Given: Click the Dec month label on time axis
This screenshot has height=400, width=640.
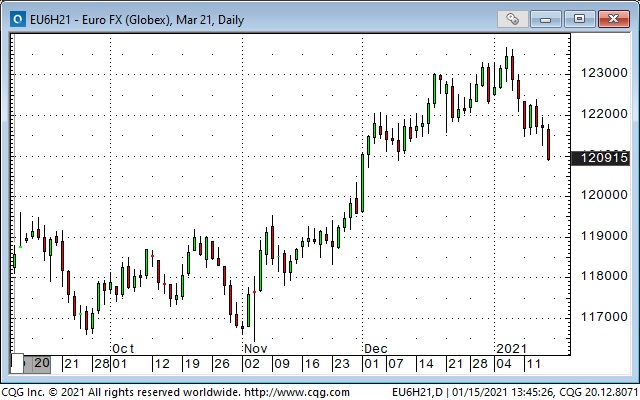Looking at the screenshot, I should [x=376, y=349].
